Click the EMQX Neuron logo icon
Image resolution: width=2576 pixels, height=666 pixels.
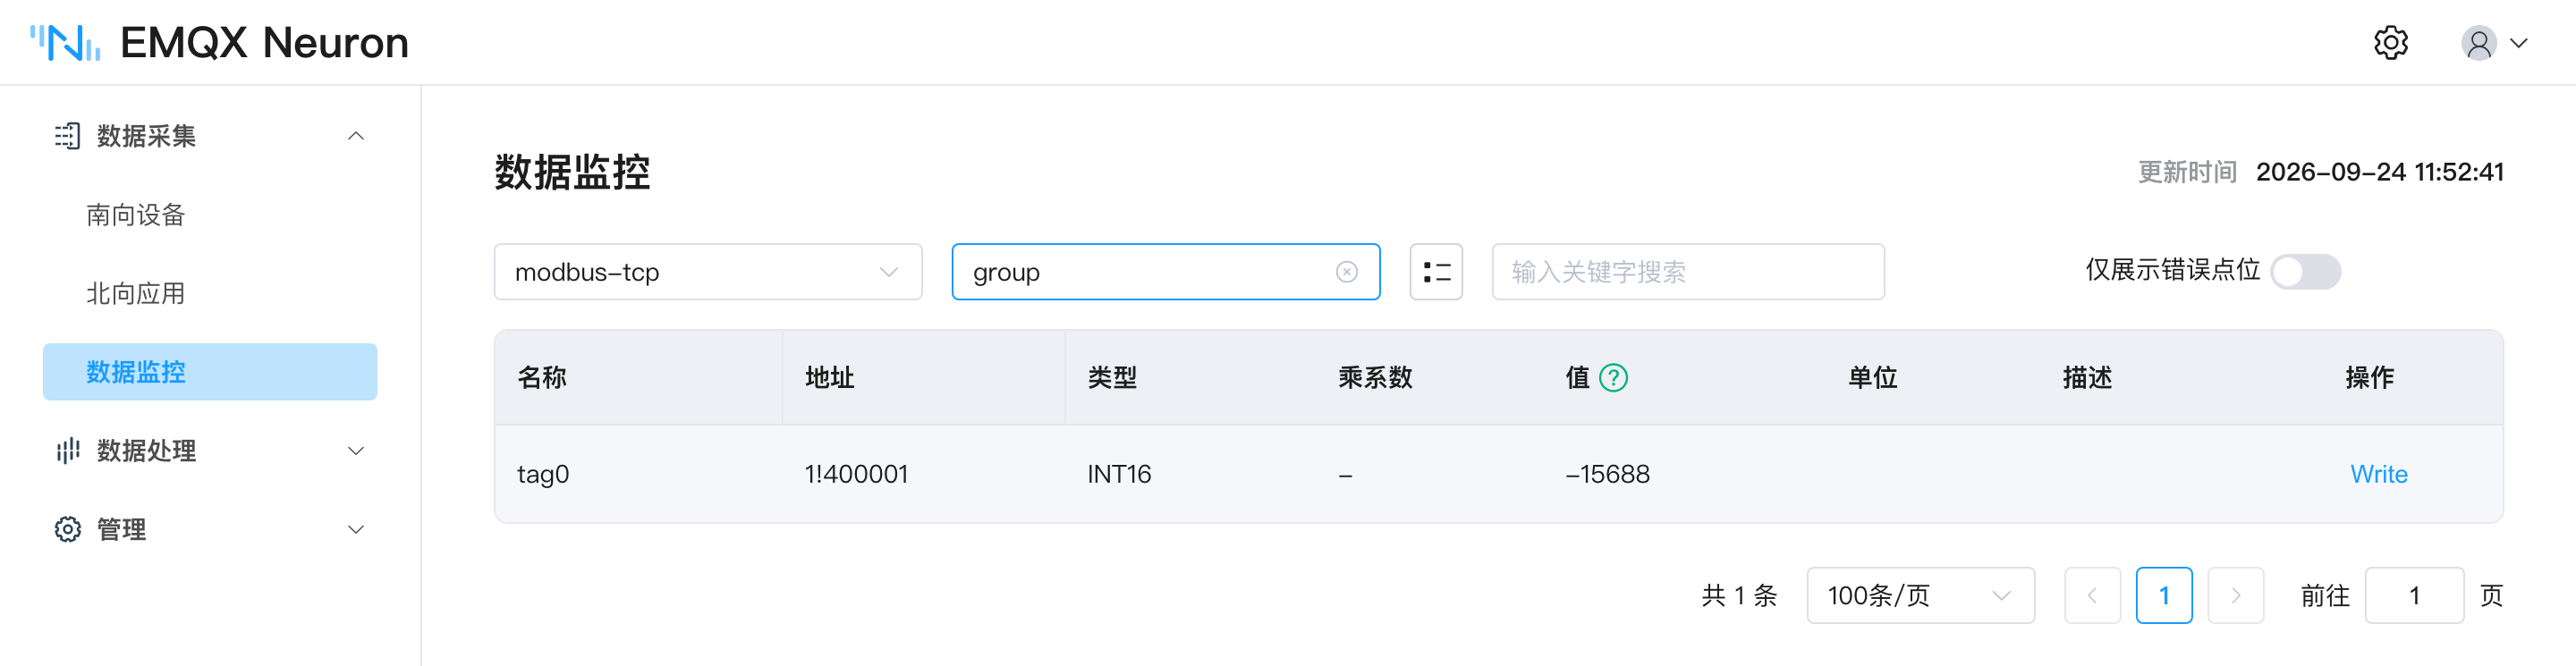tap(65, 43)
